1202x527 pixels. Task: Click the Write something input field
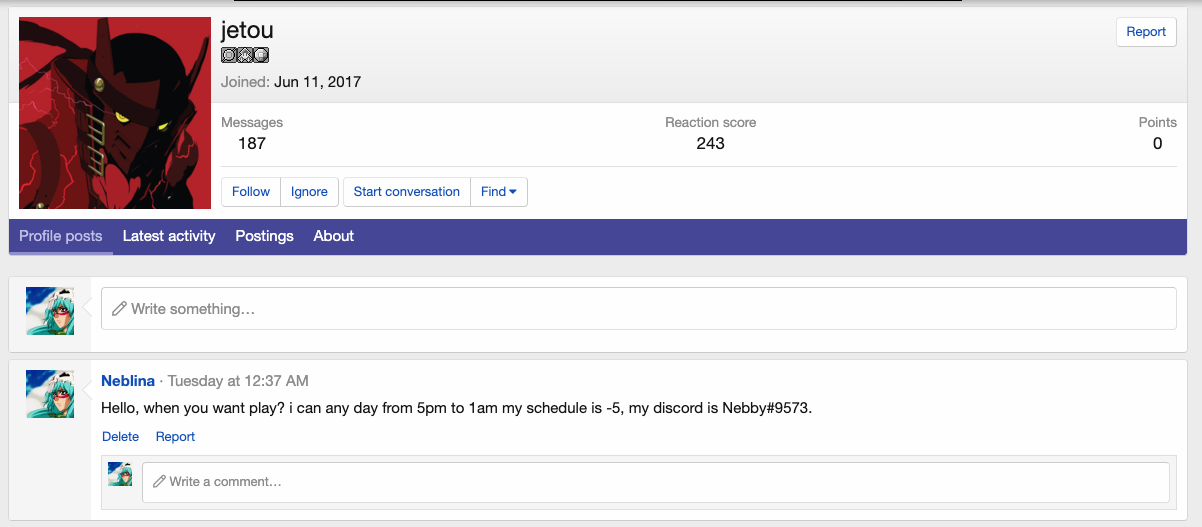639,309
